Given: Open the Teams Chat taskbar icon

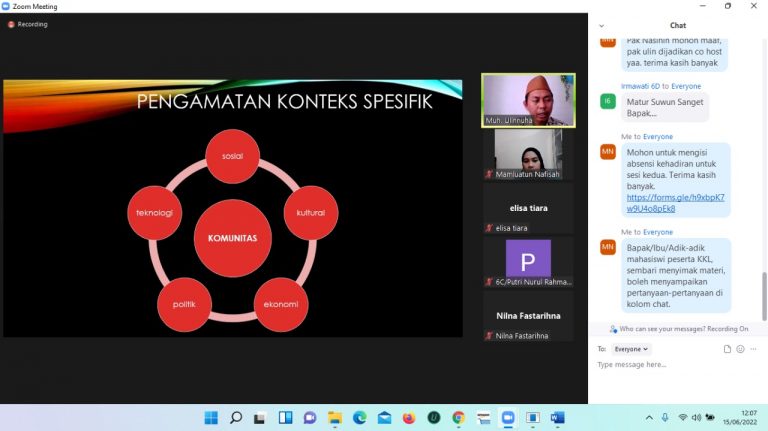Looking at the screenshot, I should point(310,418).
